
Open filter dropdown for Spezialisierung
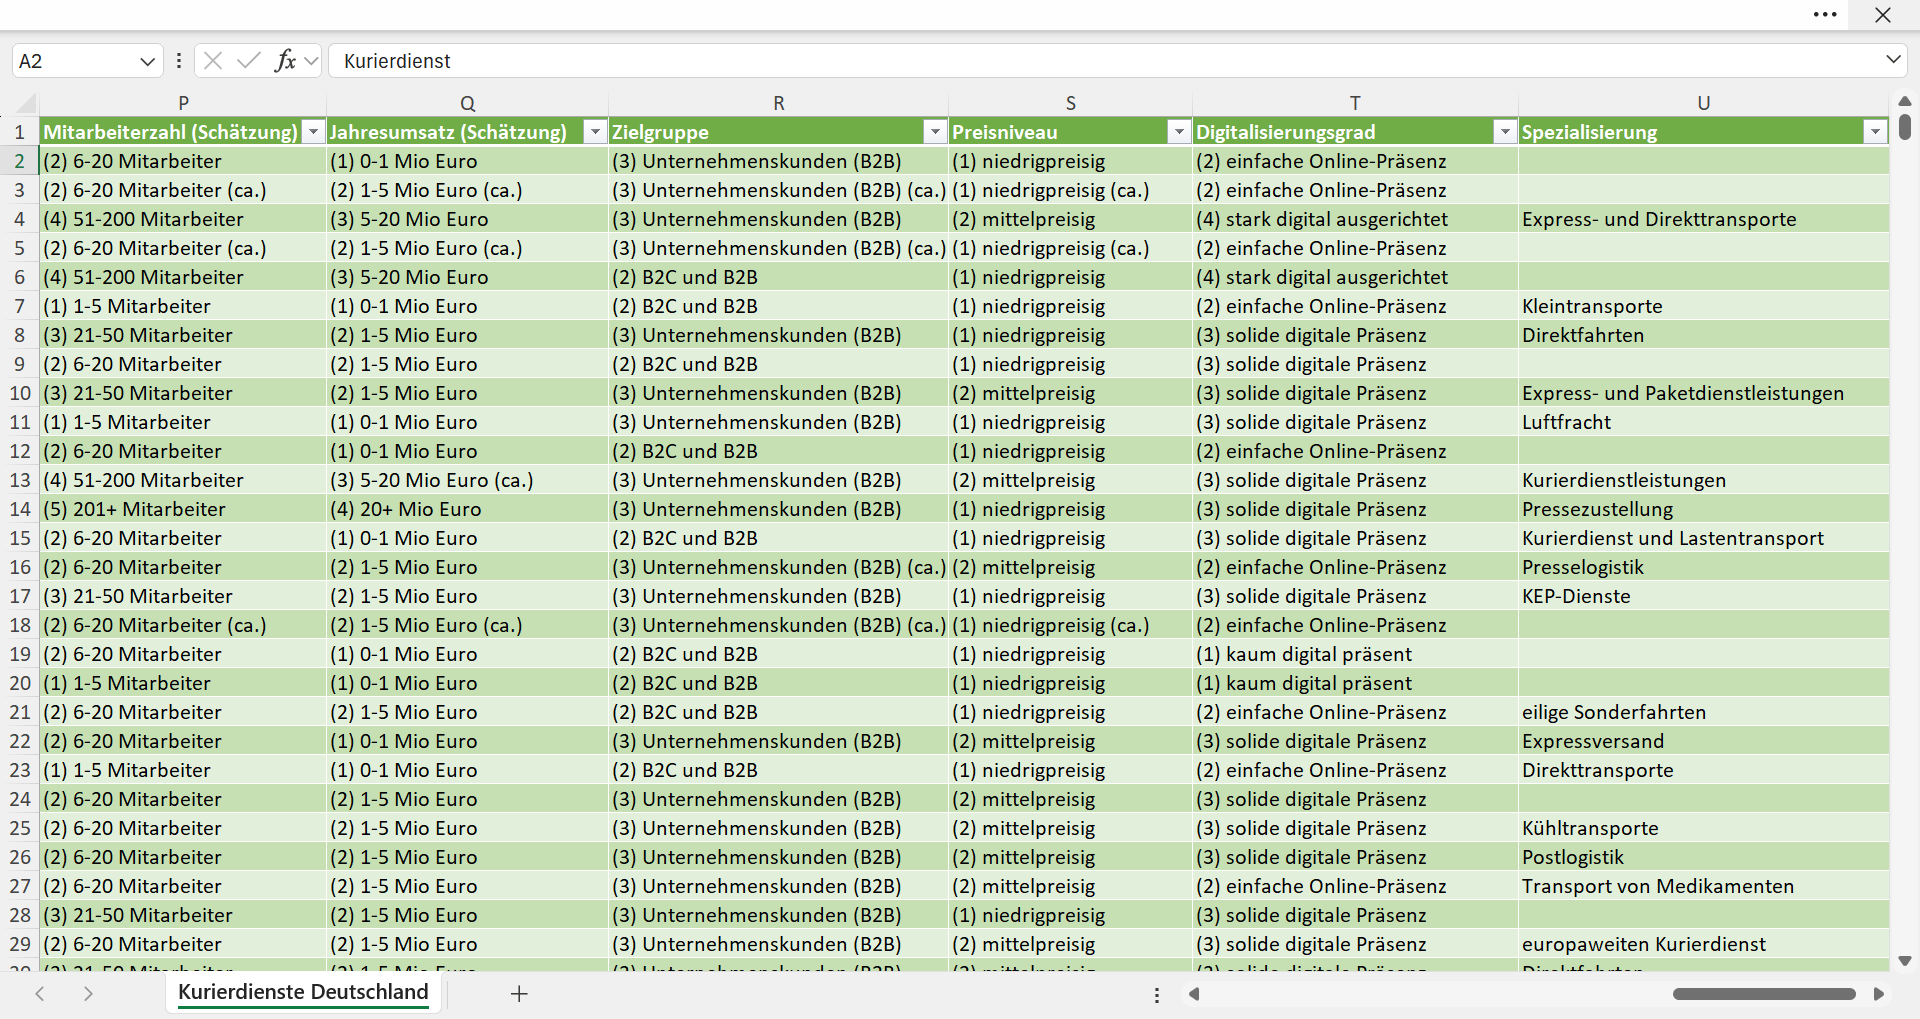pos(1875,132)
